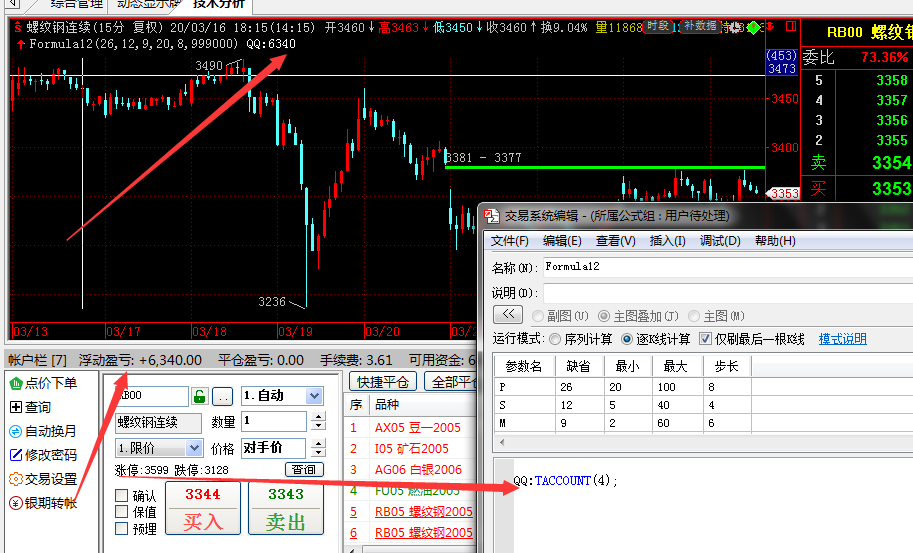Expand the 查询 plus-box icon
This screenshot has height=553, width=913.
[16, 407]
